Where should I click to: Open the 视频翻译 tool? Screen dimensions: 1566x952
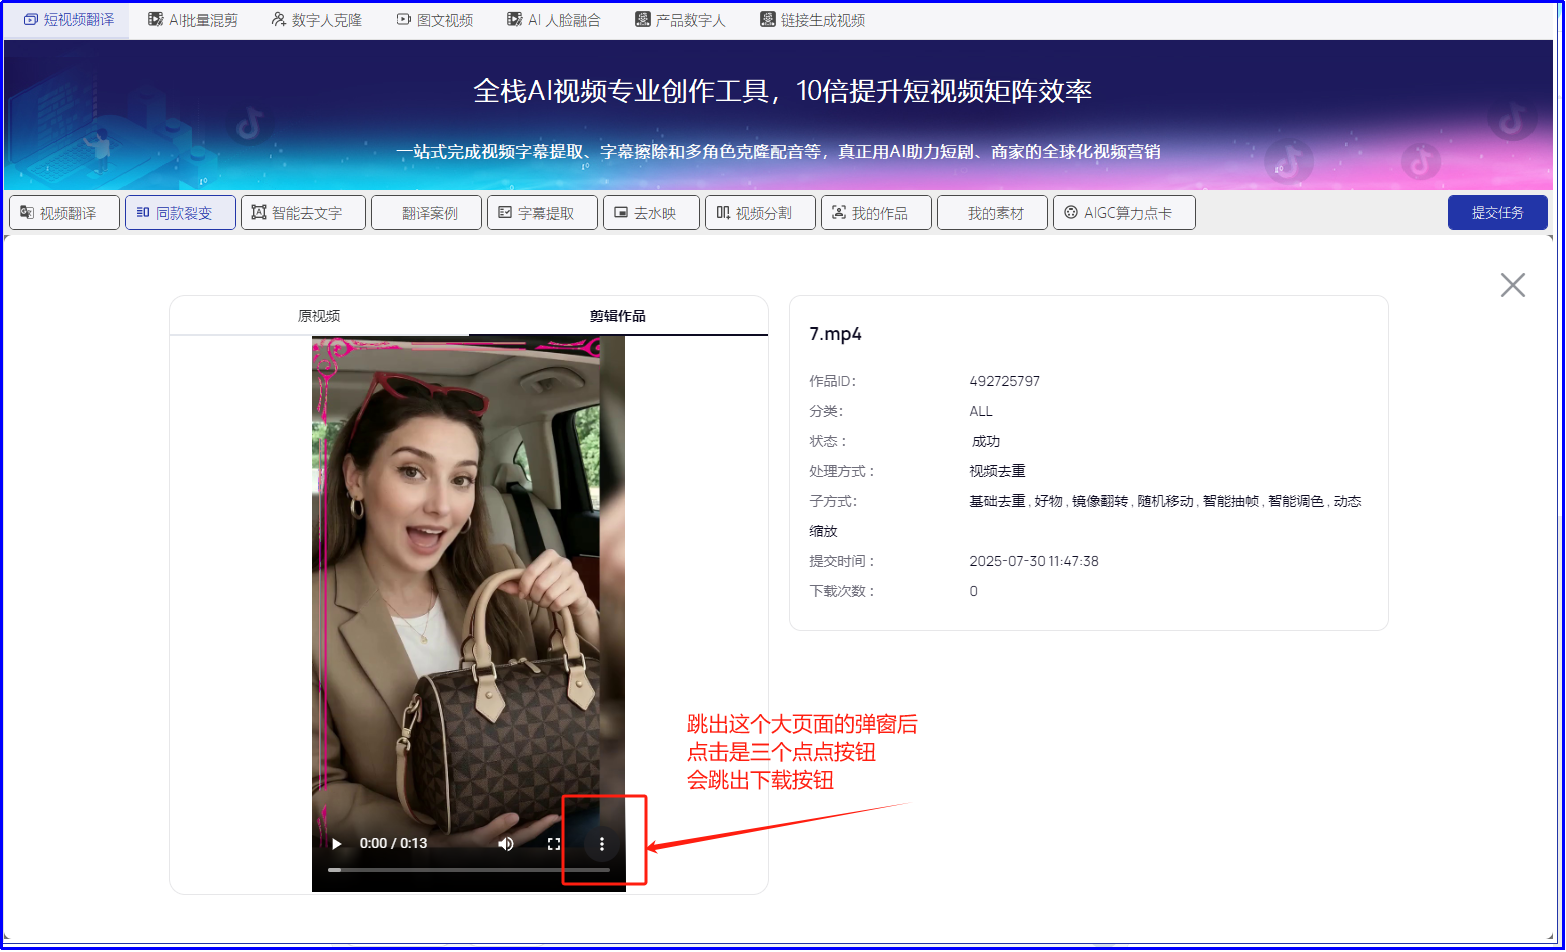coord(65,213)
